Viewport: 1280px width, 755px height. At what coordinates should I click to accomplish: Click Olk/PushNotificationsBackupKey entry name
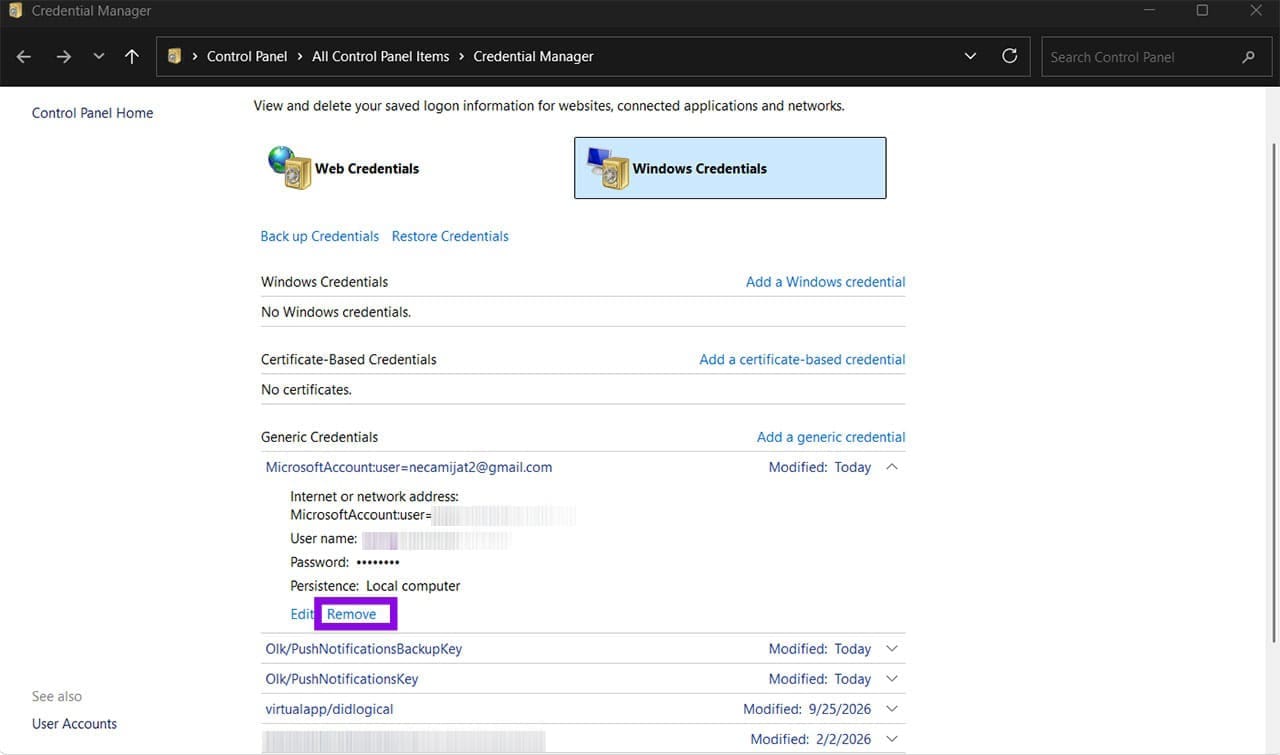point(364,649)
